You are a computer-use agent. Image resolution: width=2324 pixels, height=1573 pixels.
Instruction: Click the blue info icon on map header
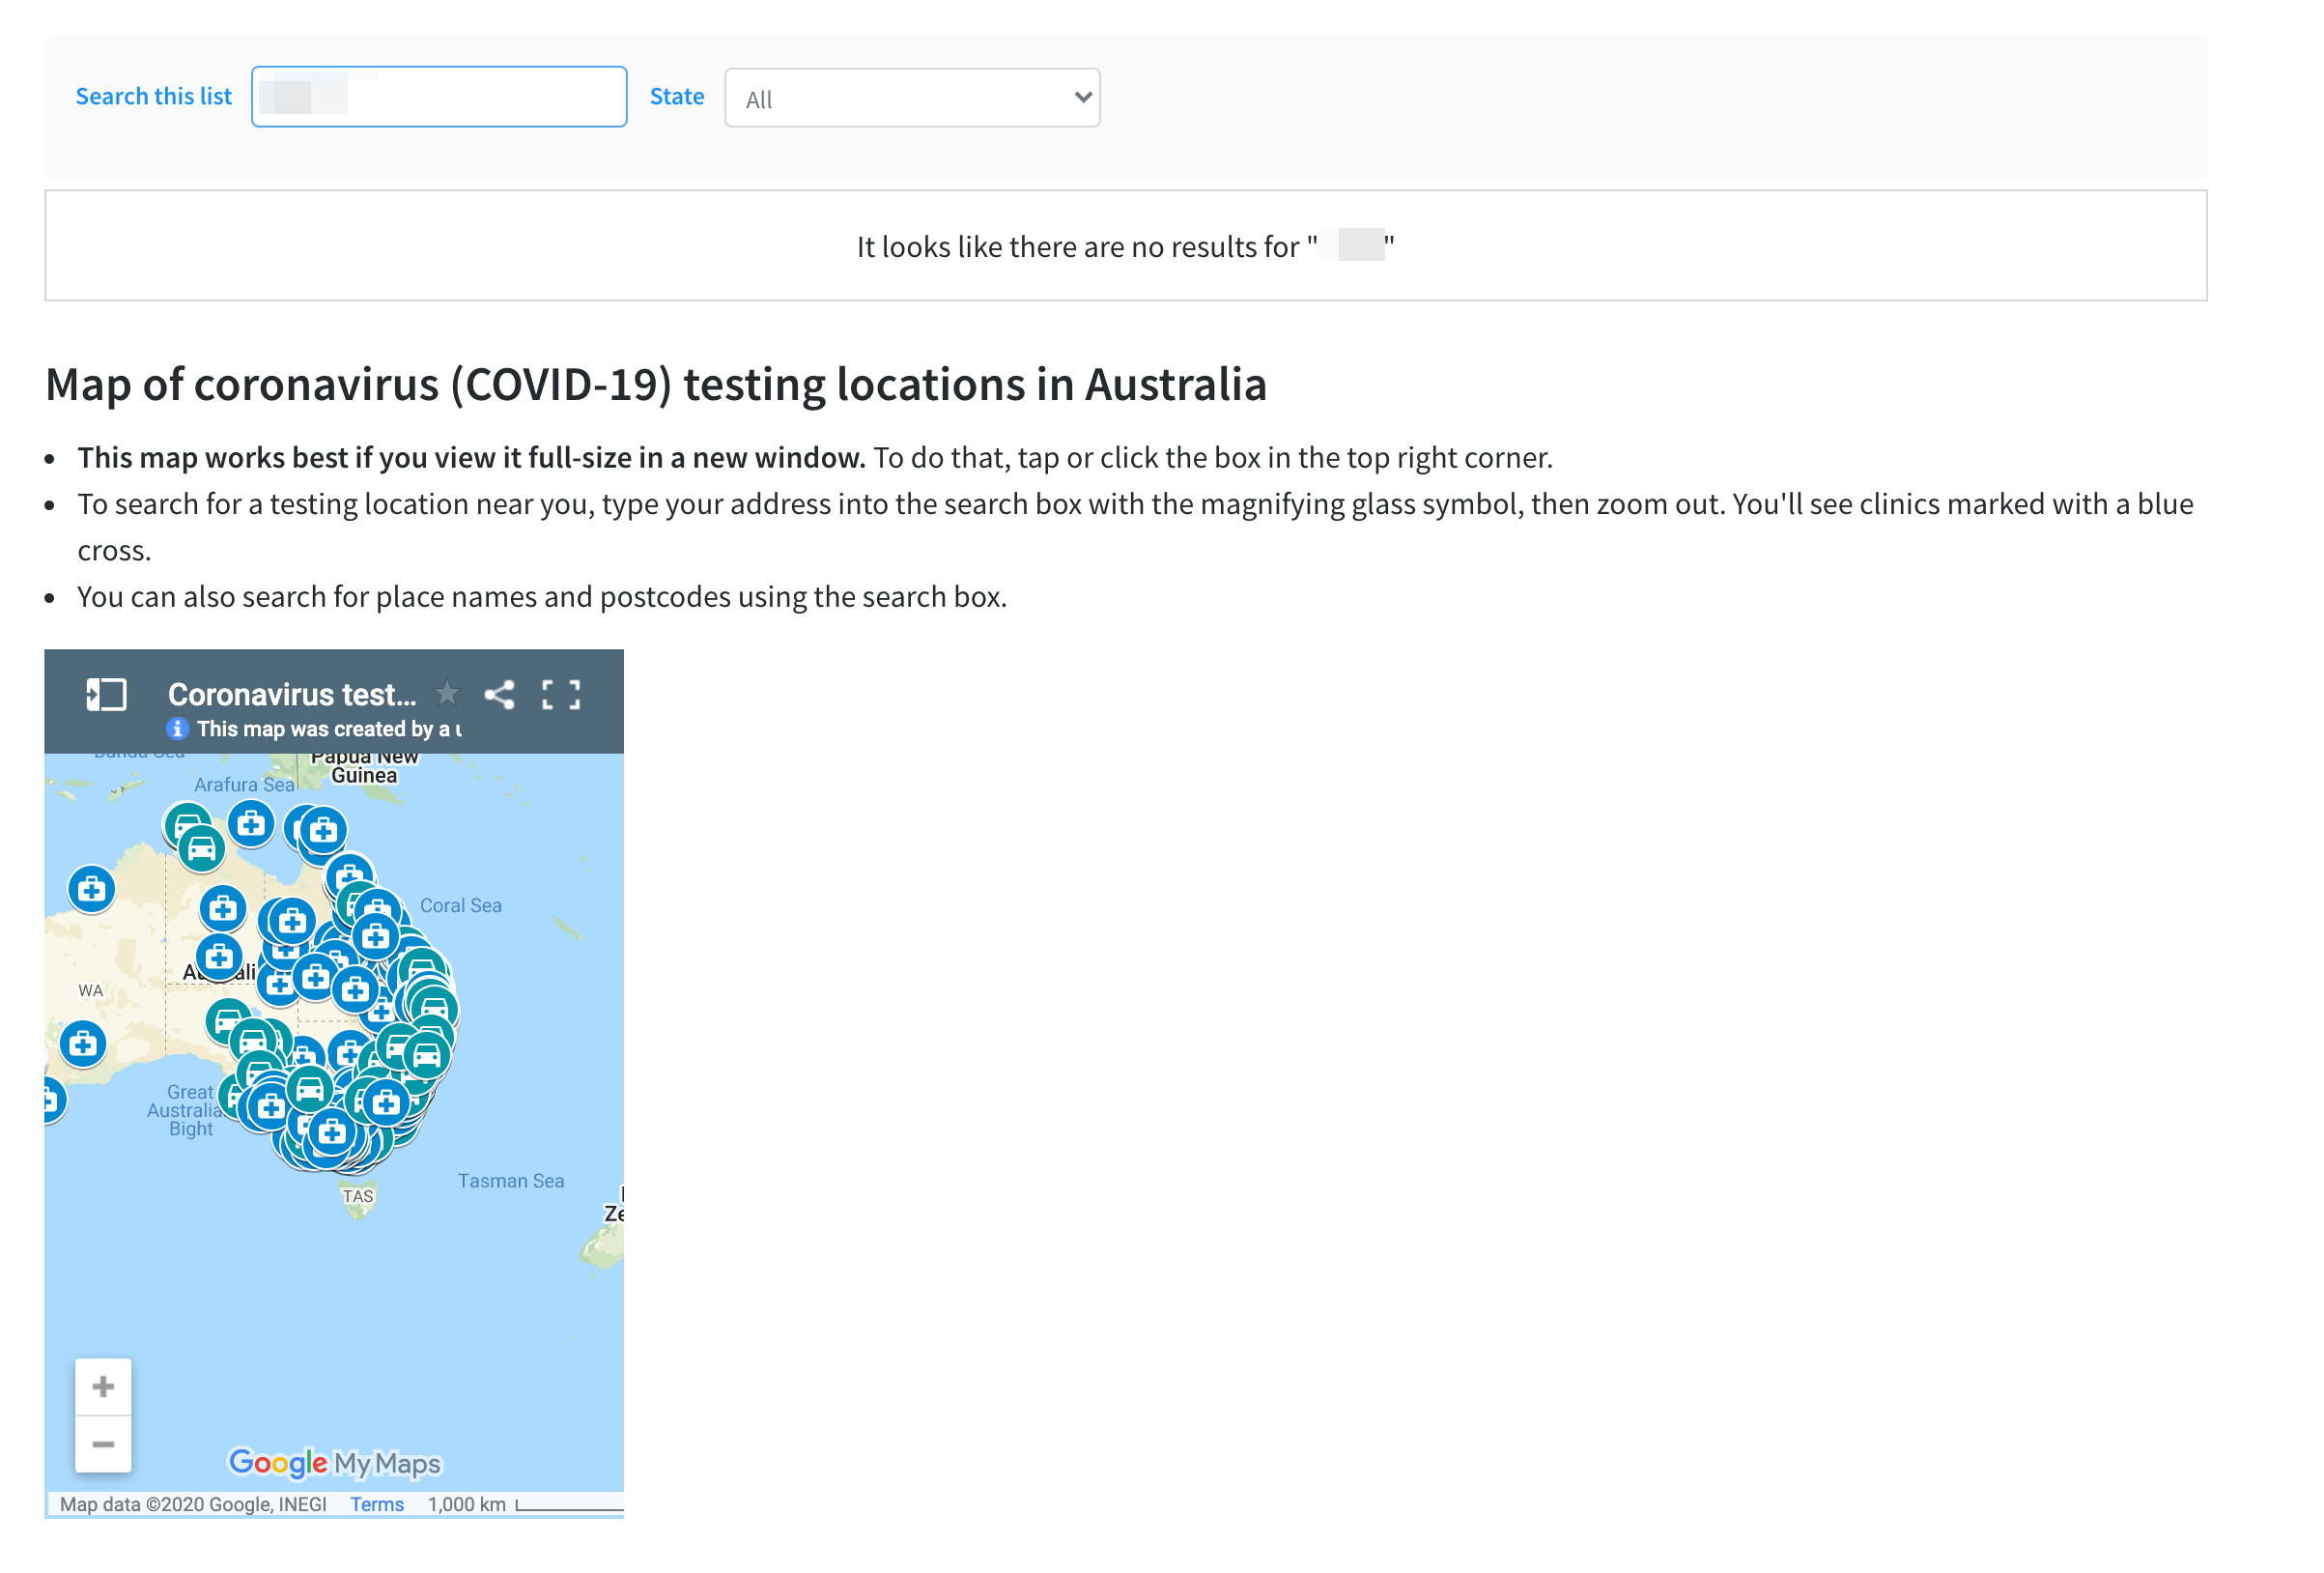(x=177, y=729)
